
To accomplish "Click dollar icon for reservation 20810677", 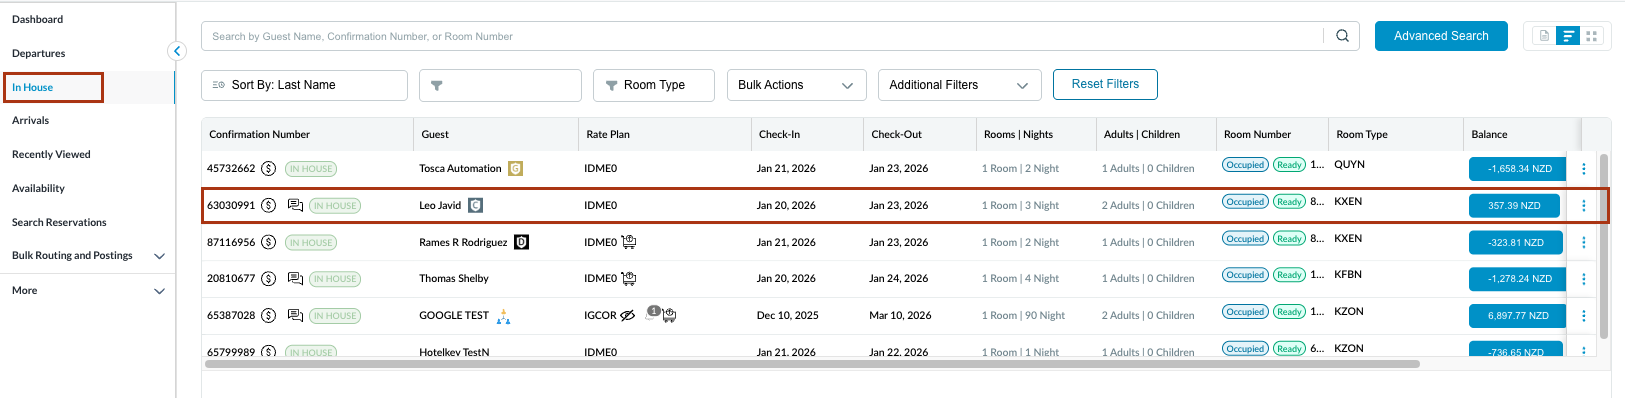I will tap(268, 279).
